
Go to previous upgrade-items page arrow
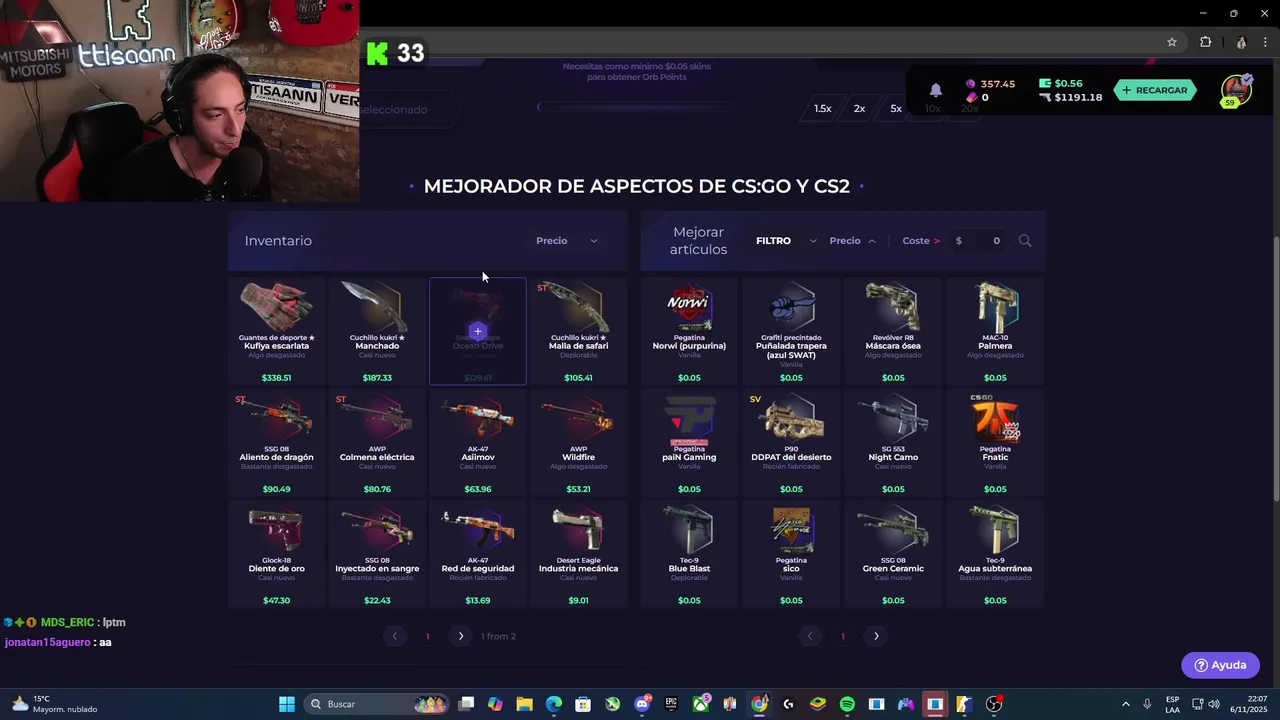coord(810,636)
